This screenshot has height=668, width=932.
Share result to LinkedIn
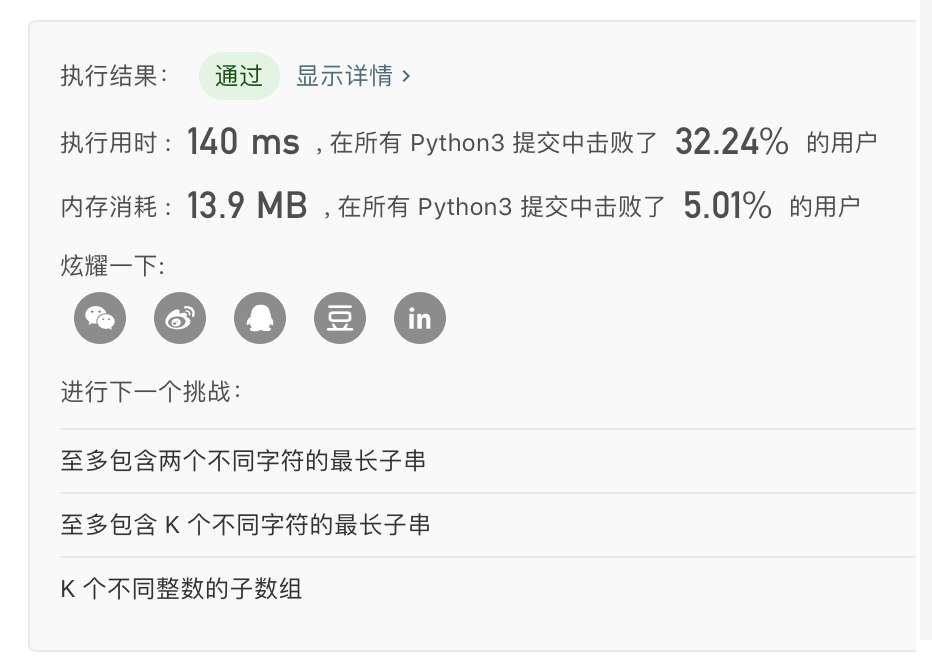420,319
